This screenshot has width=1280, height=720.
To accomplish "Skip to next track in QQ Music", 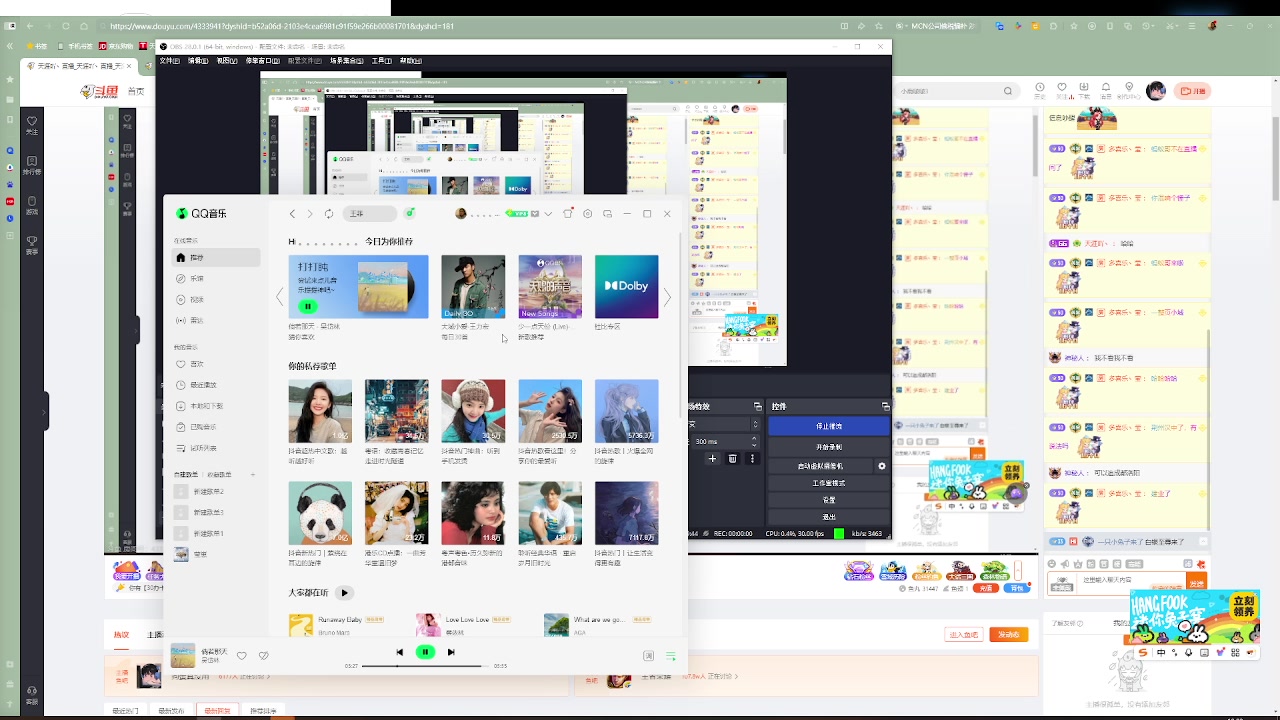I will coord(451,652).
